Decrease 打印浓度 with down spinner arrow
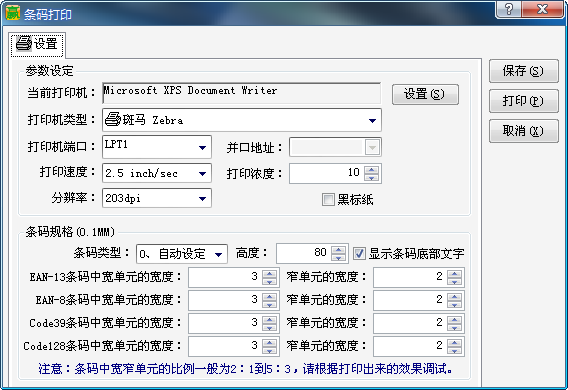This screenshot has height=390, width=568. coord(372,177)
